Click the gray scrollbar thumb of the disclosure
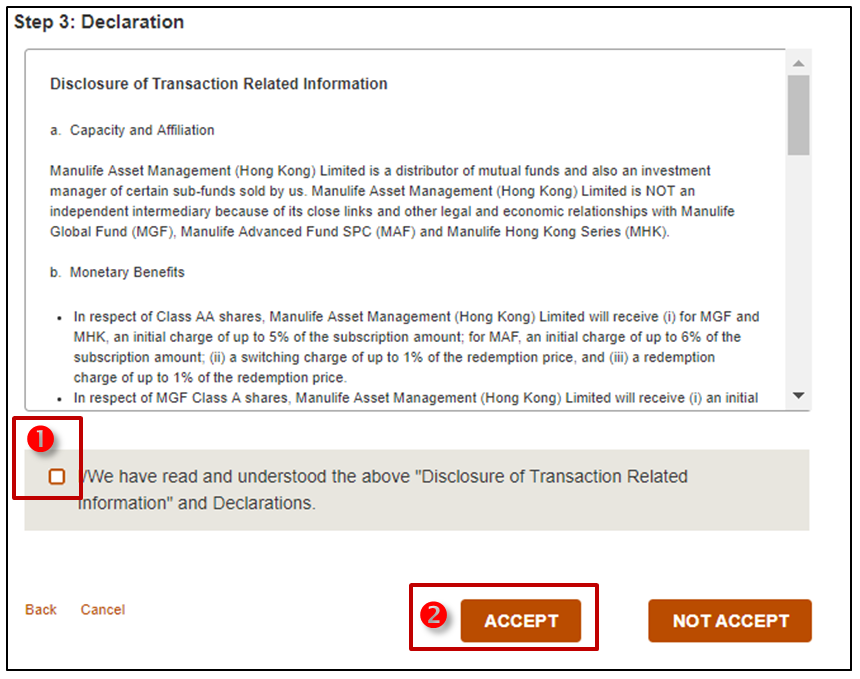Viewport: 860px width, 679px height. coord(798,115)
